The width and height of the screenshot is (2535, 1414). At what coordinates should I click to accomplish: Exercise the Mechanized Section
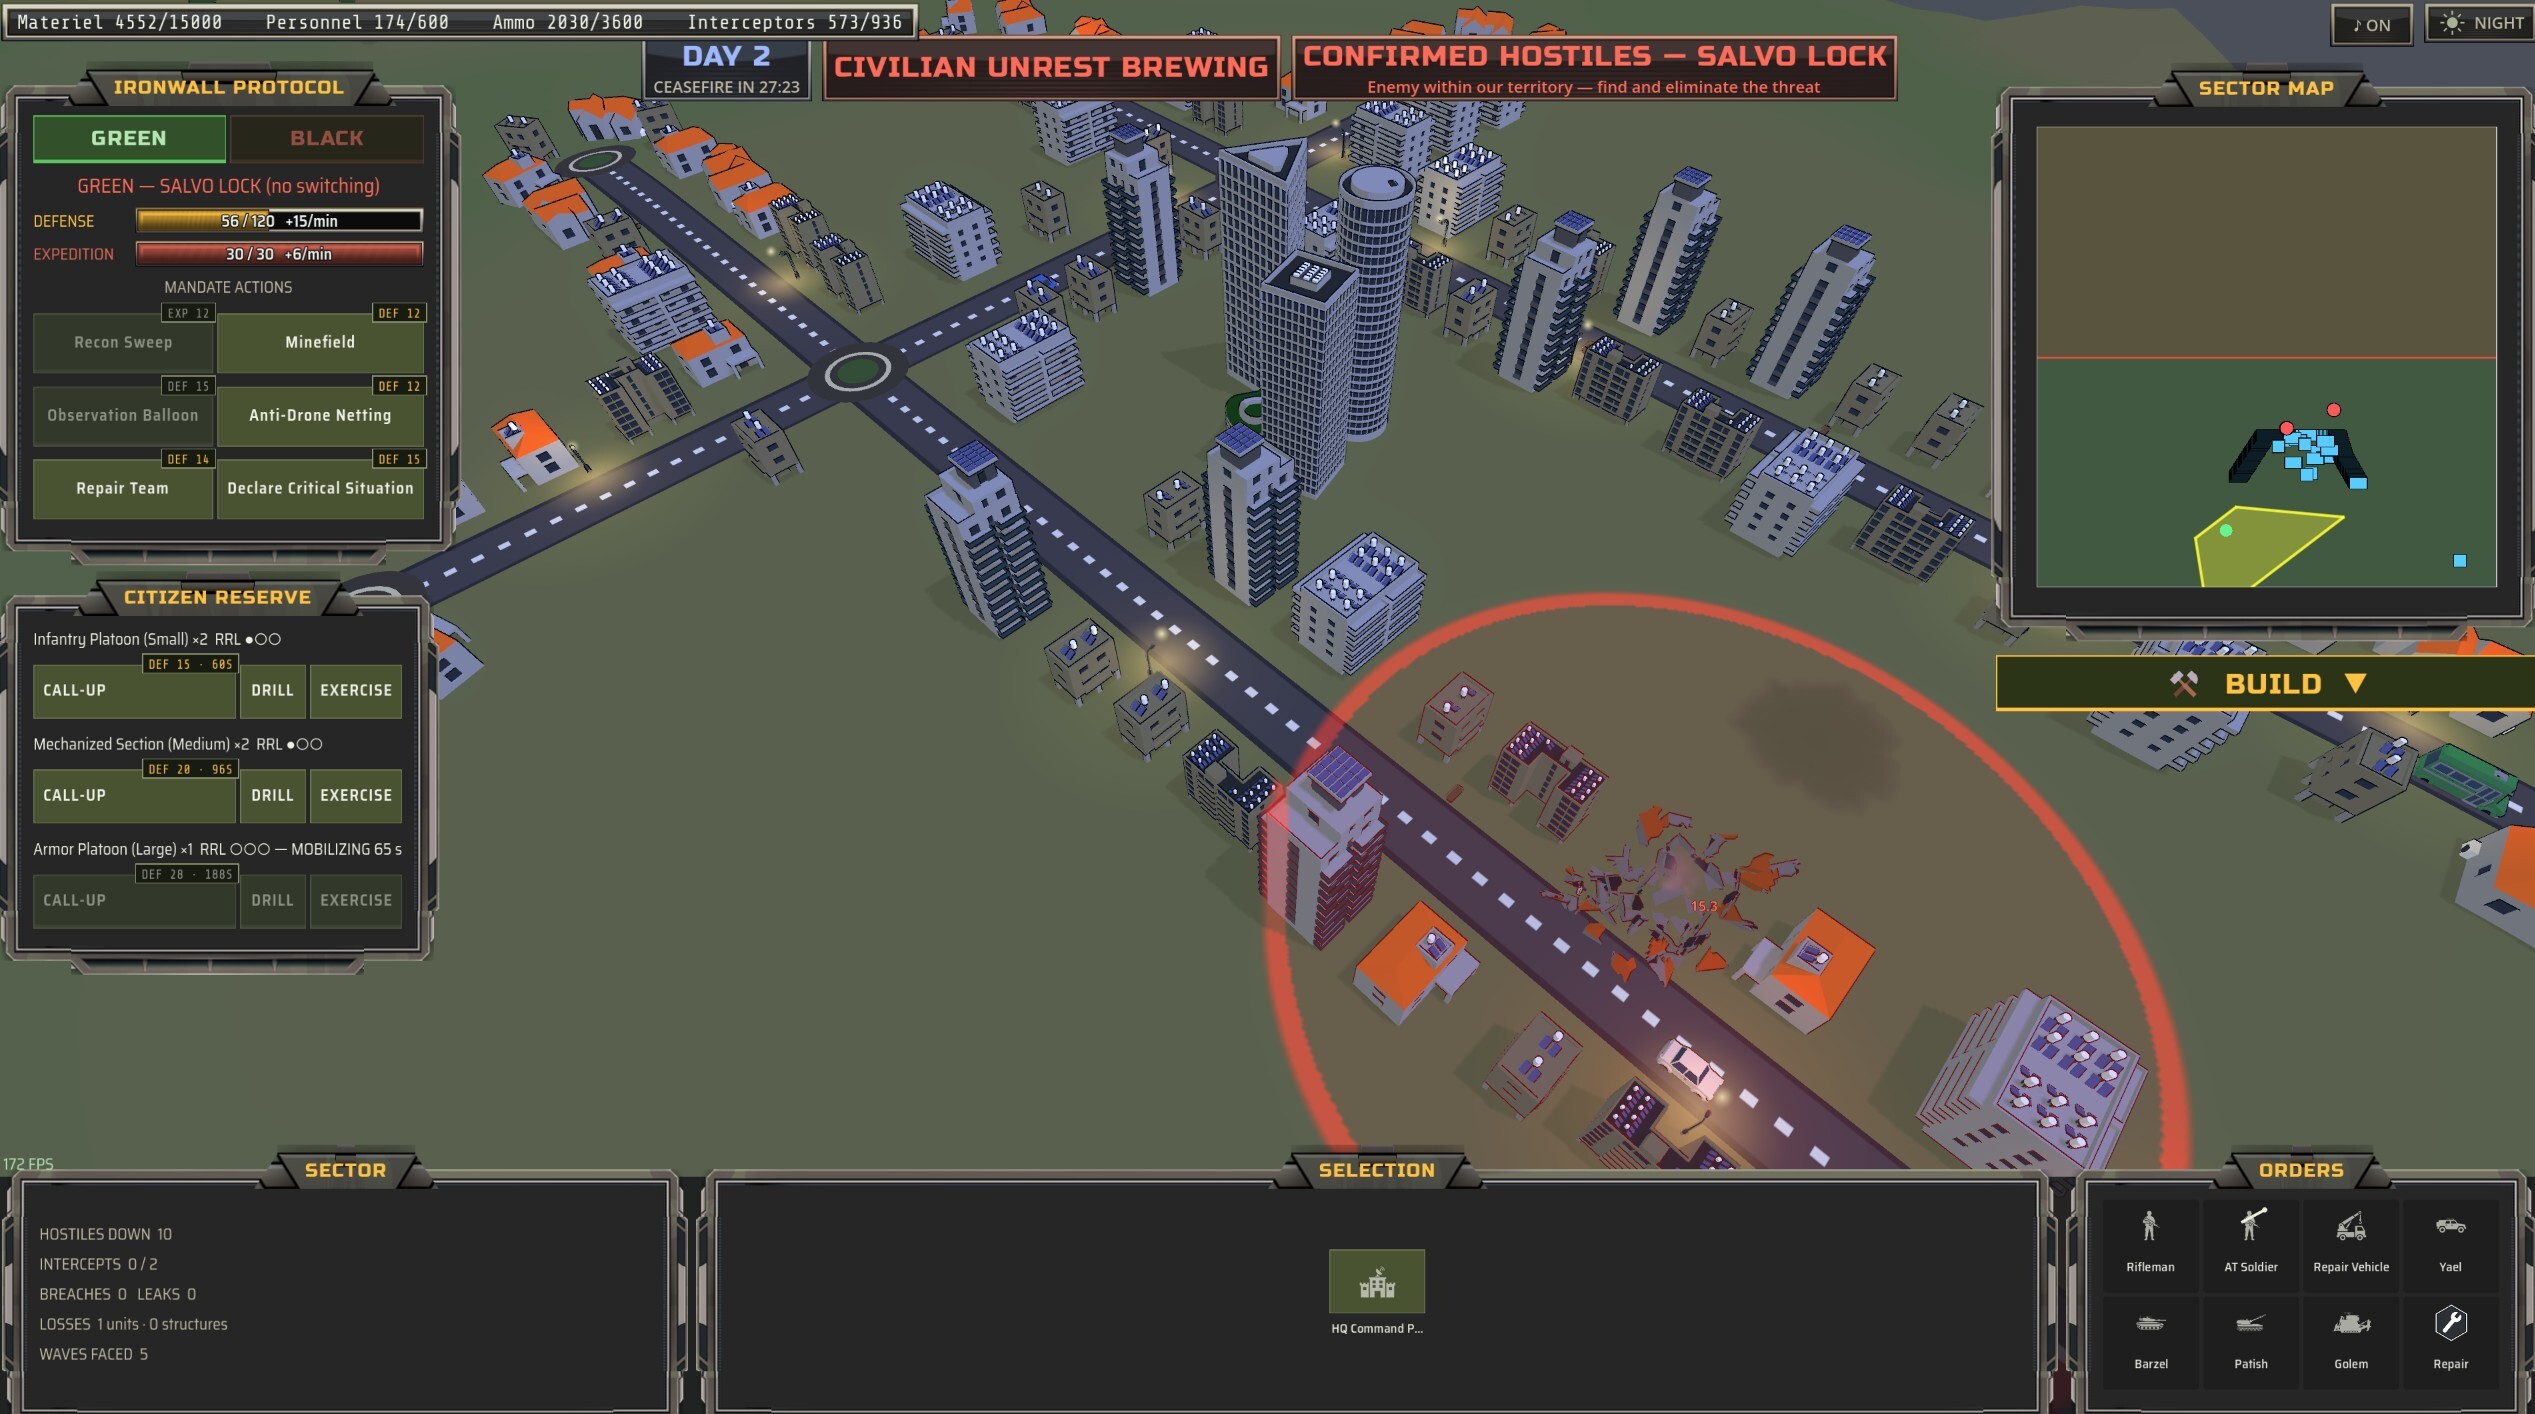pos(356,796)
